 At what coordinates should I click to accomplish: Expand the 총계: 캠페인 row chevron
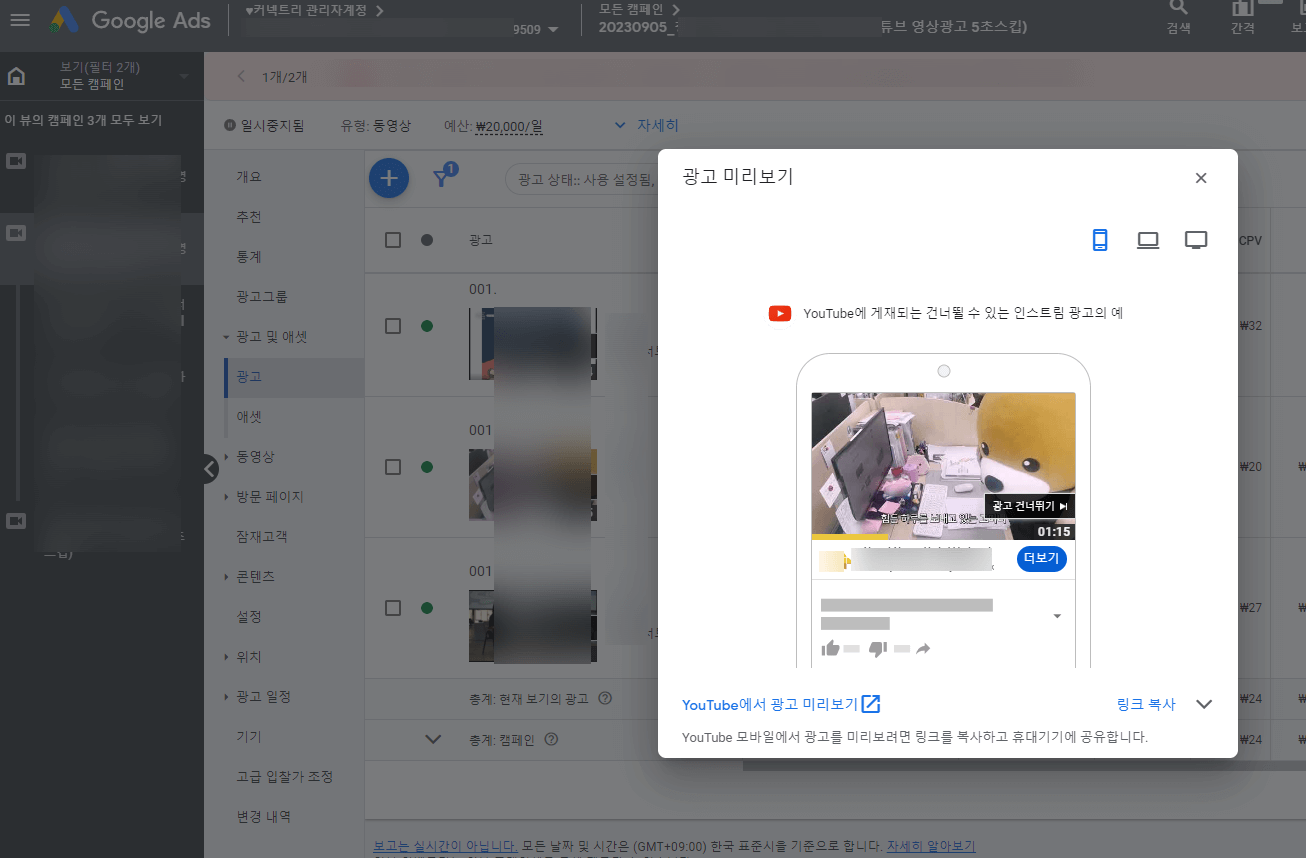coord(432,739)
